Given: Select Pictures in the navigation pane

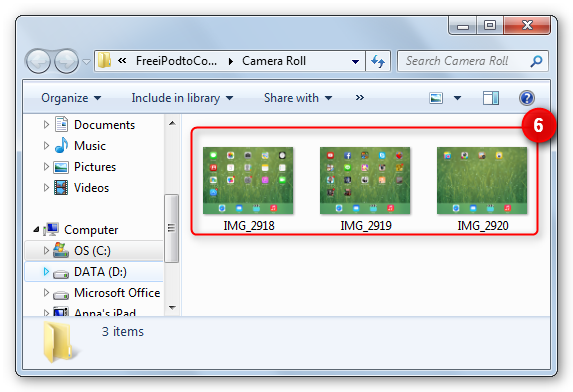Looking at the screenshot, I should (95, 167).
